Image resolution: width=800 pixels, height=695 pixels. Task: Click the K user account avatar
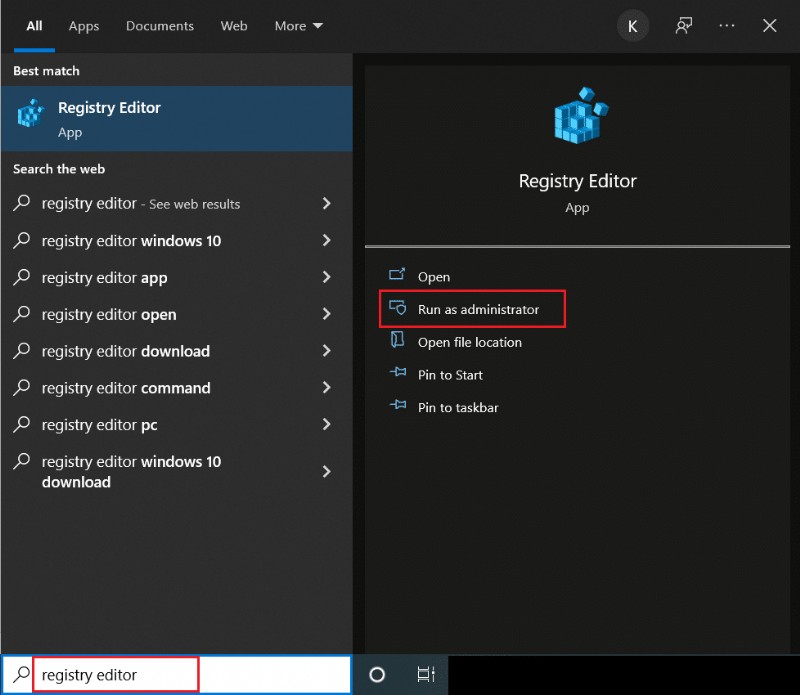632,26
